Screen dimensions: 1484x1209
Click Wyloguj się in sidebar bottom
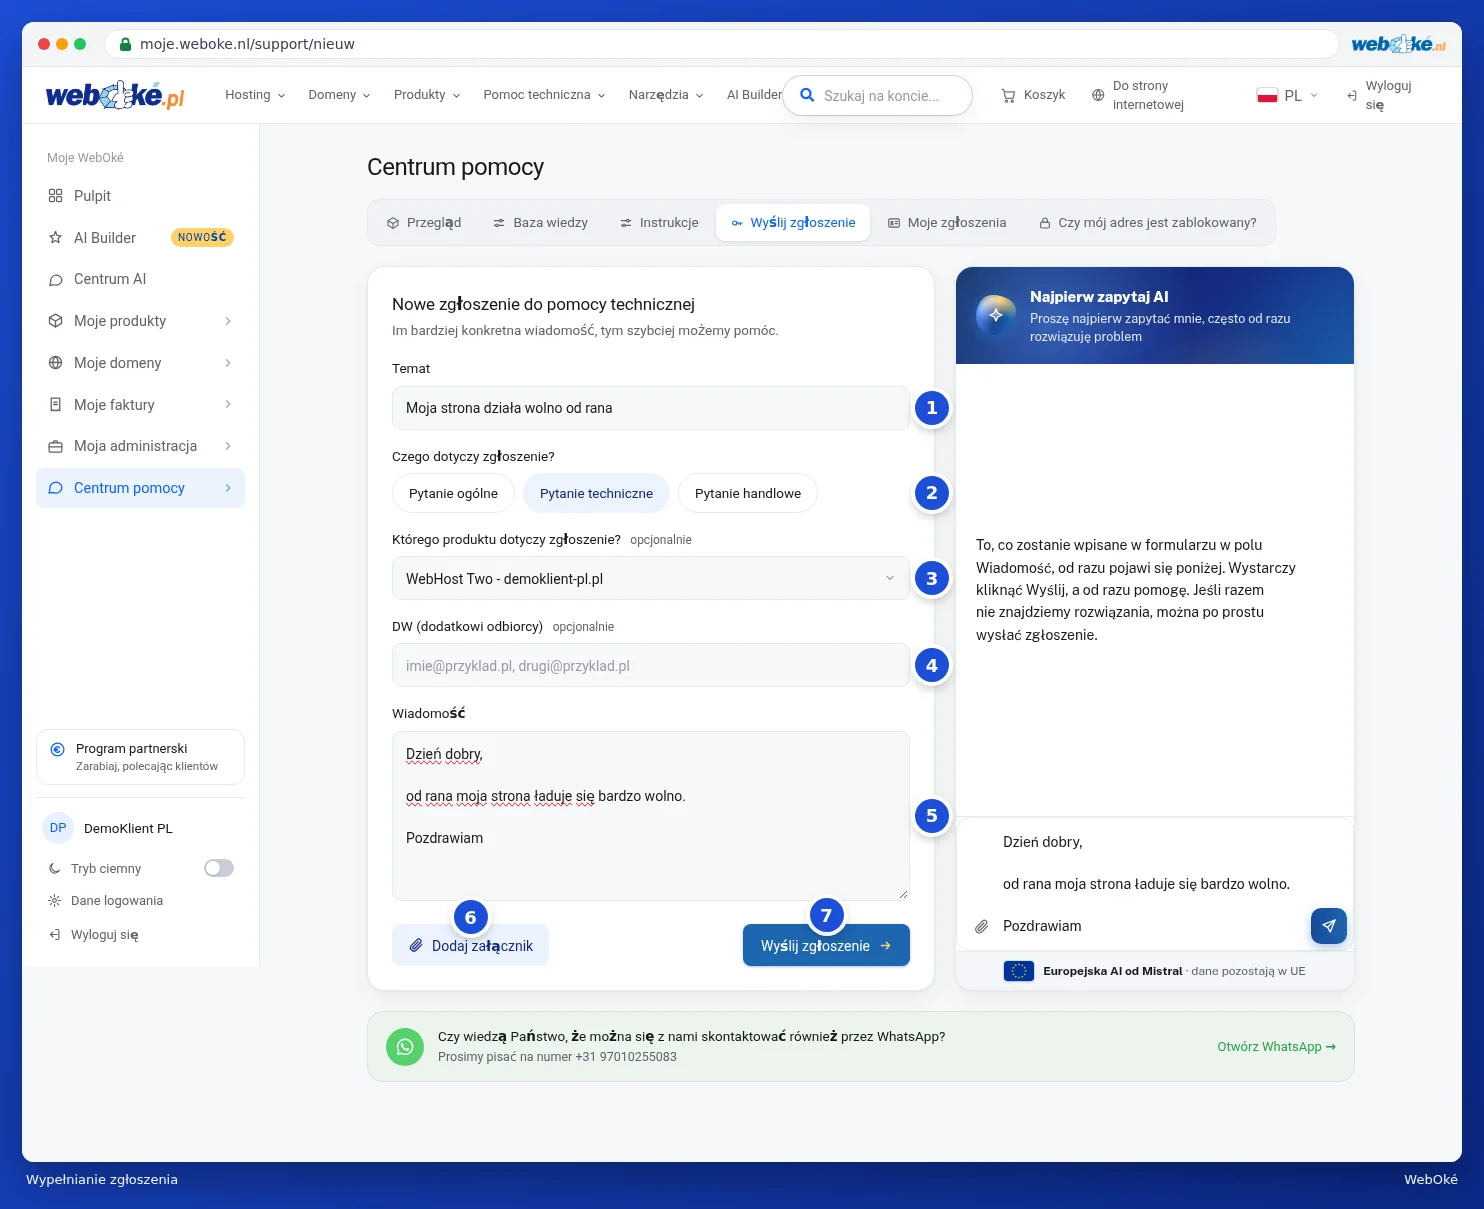[x=94, y=935]
